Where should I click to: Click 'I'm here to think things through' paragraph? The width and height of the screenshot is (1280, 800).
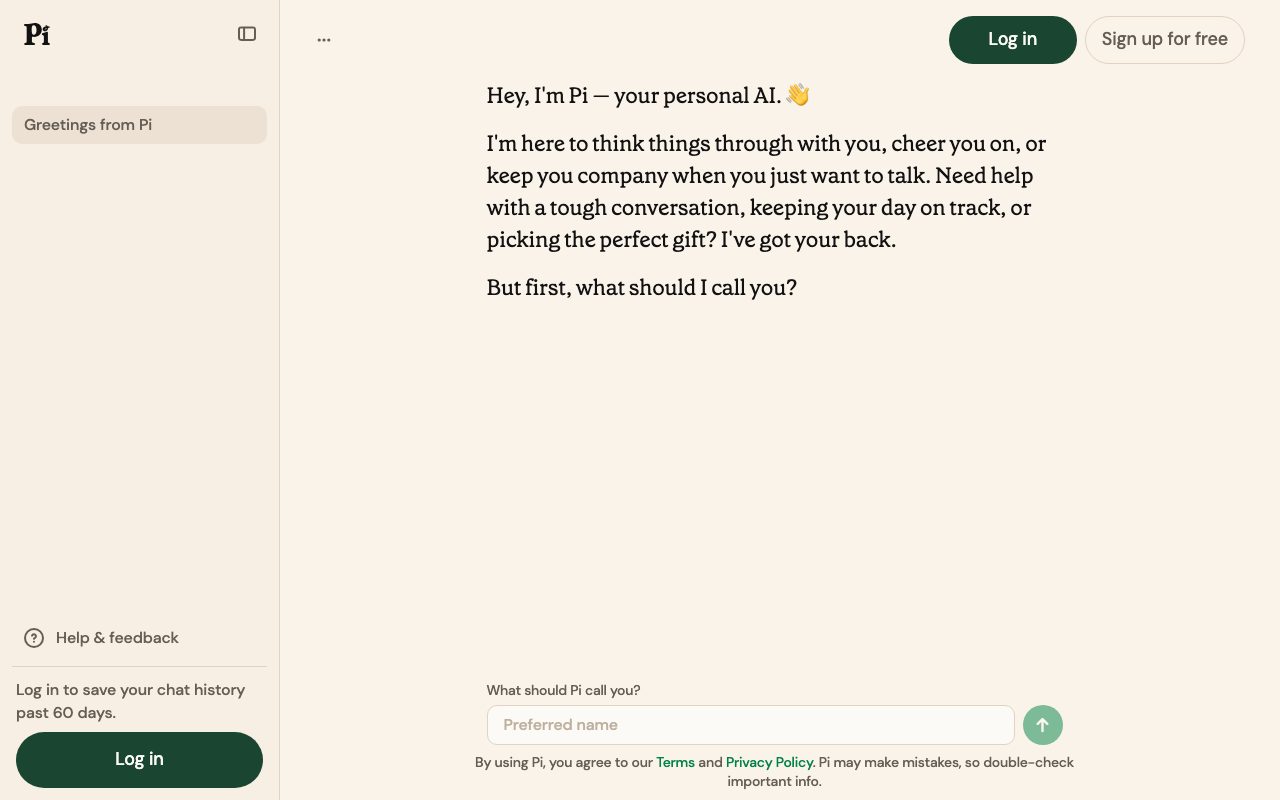[767, 192]
